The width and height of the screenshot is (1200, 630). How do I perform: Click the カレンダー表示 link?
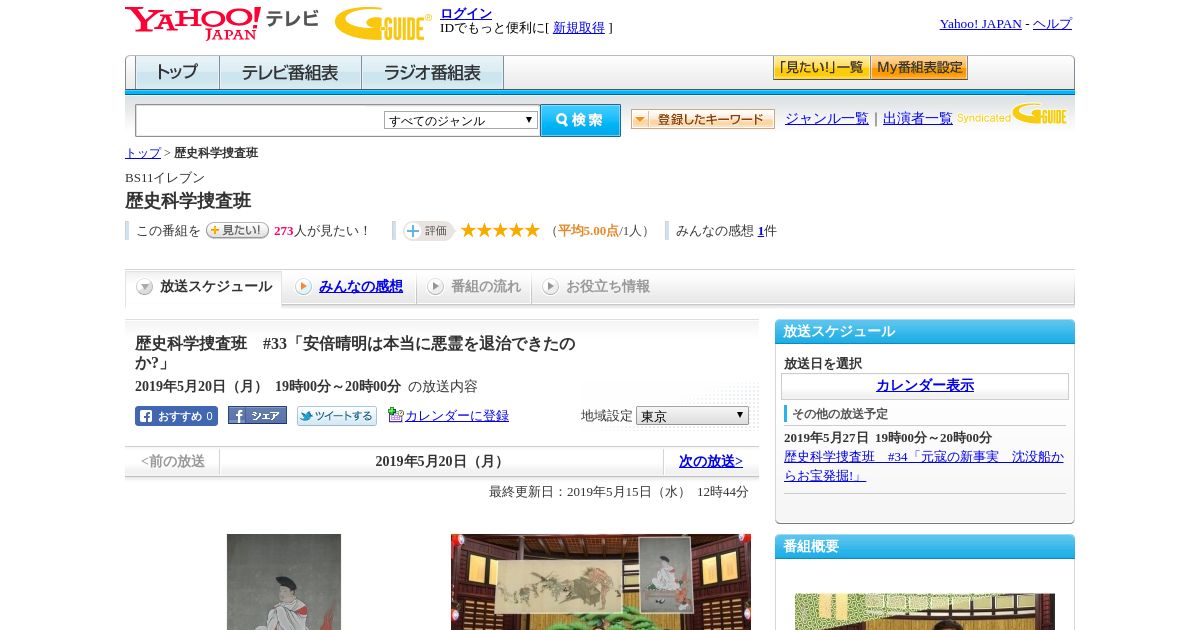[x=925, y=386]
